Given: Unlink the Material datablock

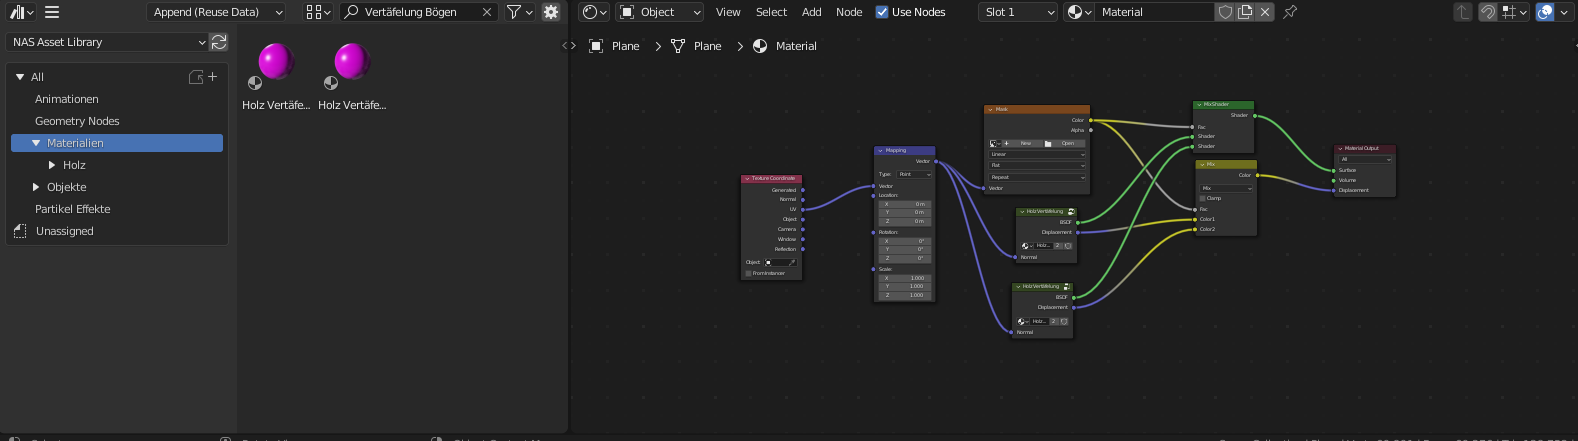Looking at the screenshot, I should tap(1265, 12).
